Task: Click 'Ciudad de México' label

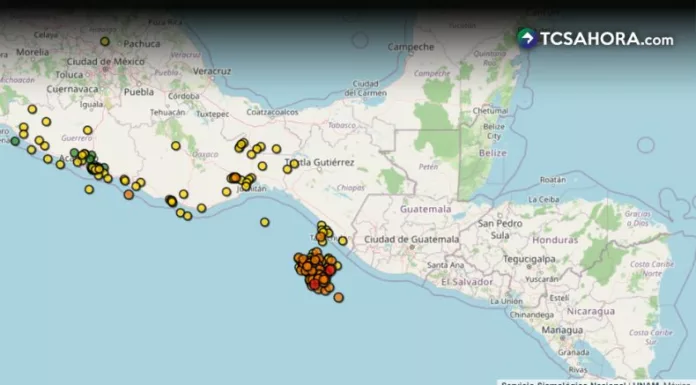Action: point(106,61)
